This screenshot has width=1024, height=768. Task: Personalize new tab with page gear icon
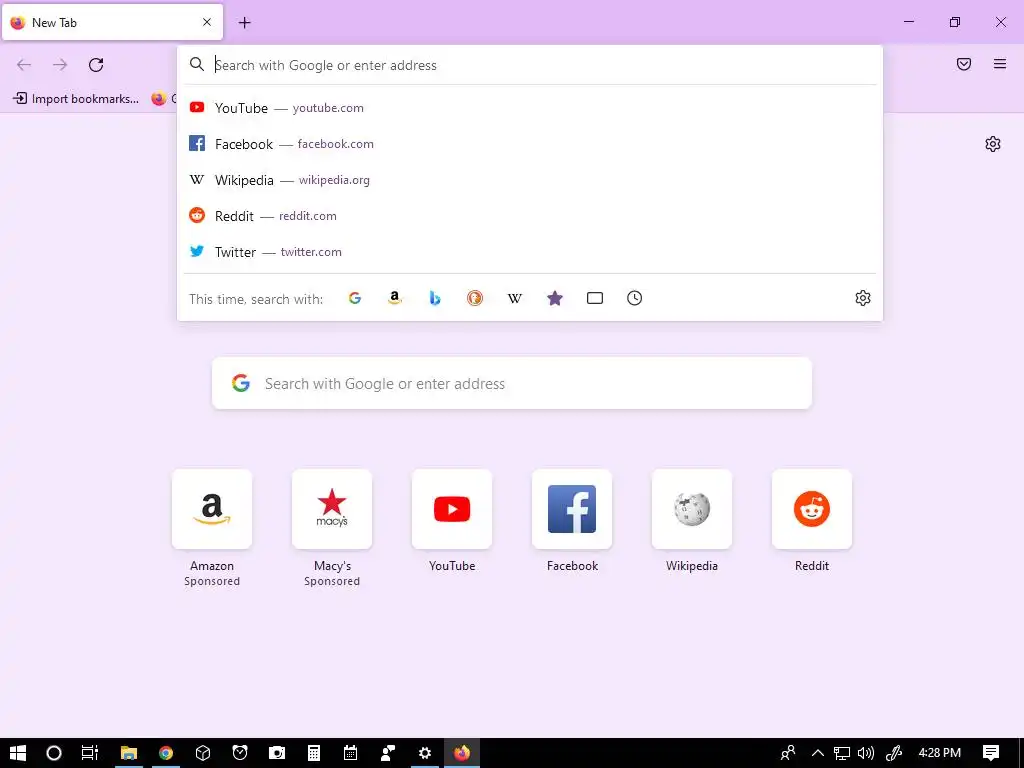(x=993, y=144)
